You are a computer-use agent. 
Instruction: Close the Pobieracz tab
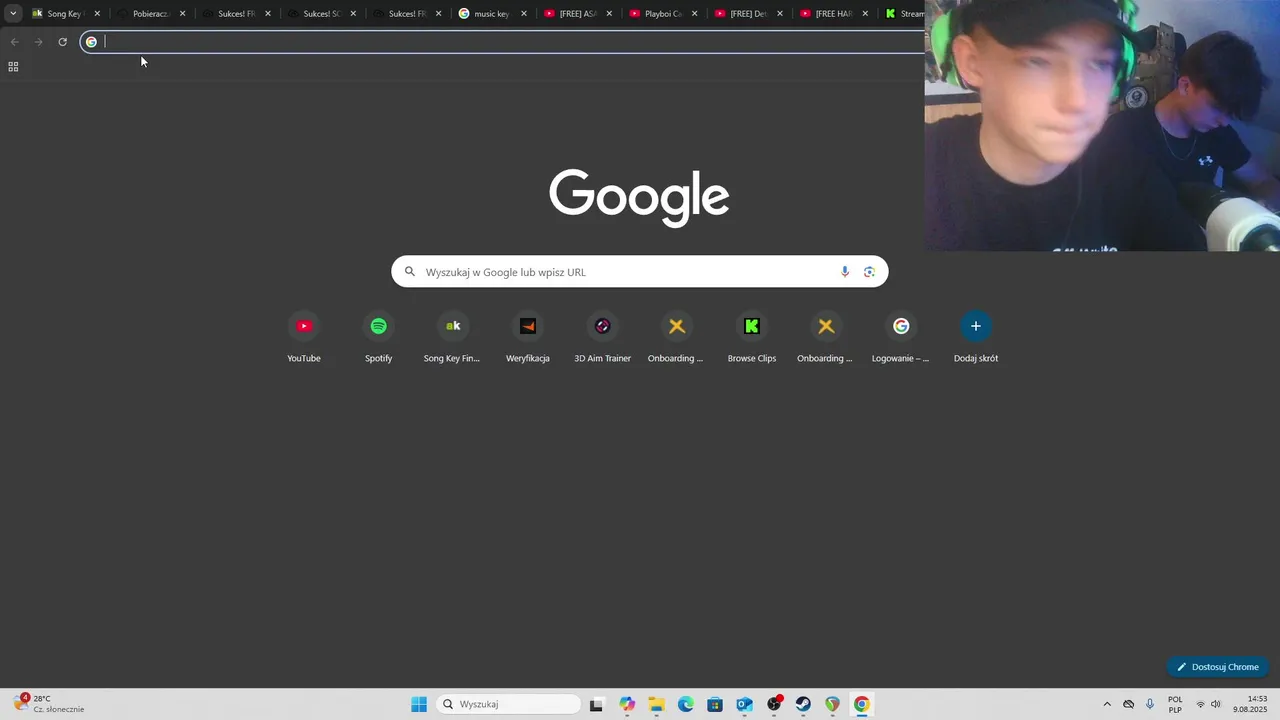point(182,14)
